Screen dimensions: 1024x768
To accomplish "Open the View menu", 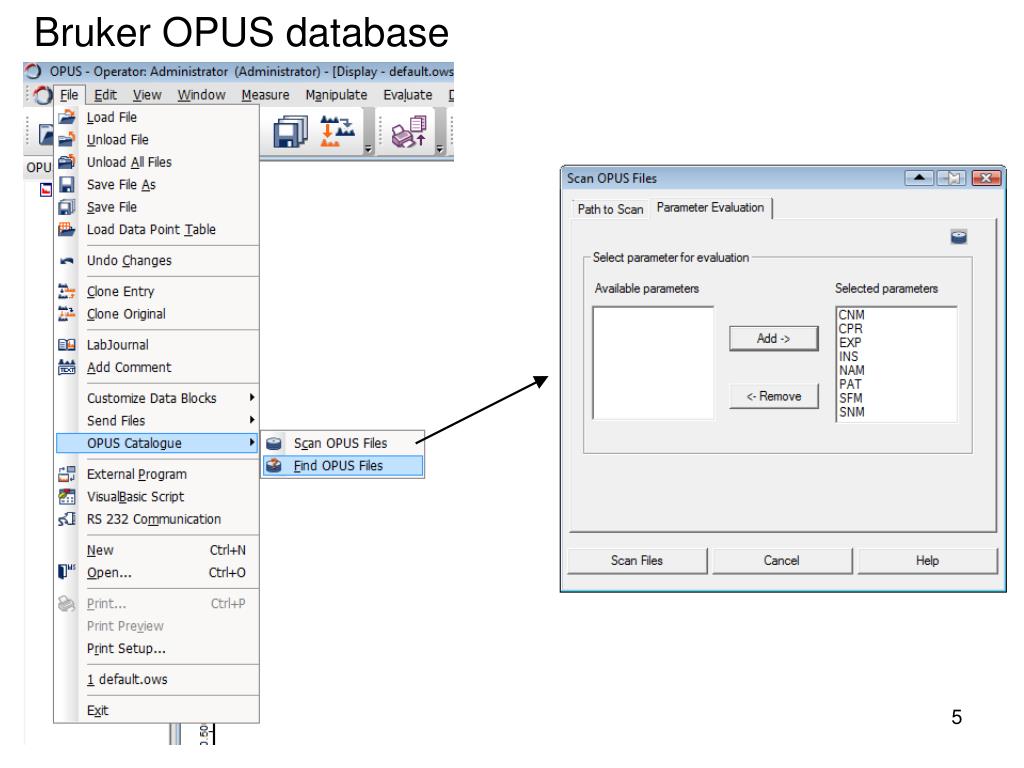I will coord(147,95).
